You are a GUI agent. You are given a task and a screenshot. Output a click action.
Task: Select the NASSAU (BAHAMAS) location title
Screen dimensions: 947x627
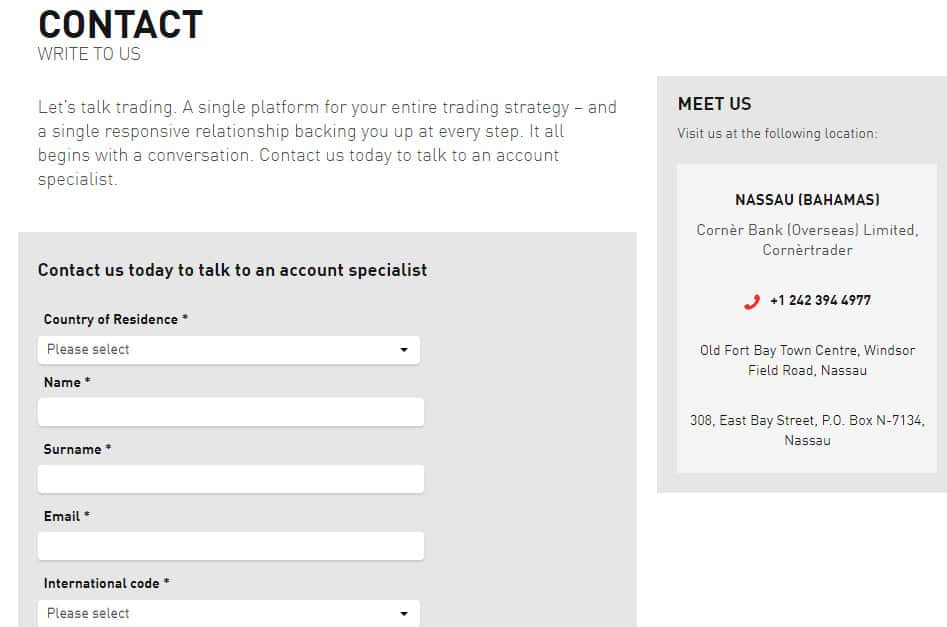point(807,200)
